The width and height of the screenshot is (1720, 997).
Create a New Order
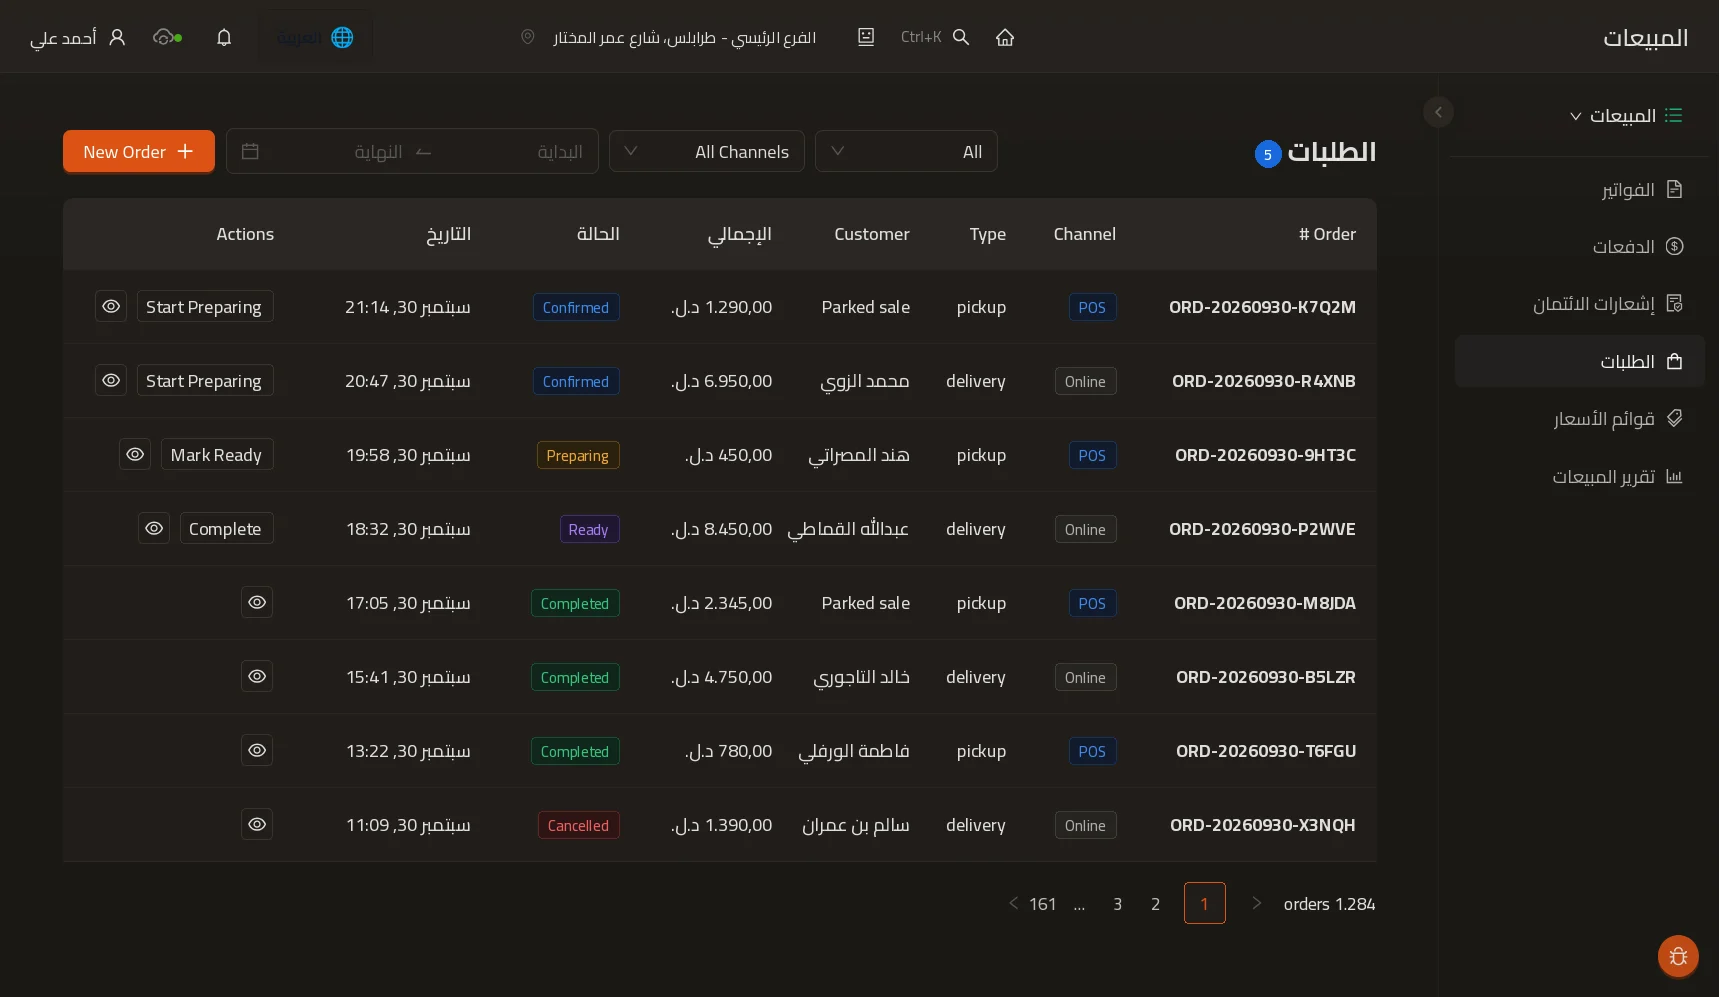(139, 151)
